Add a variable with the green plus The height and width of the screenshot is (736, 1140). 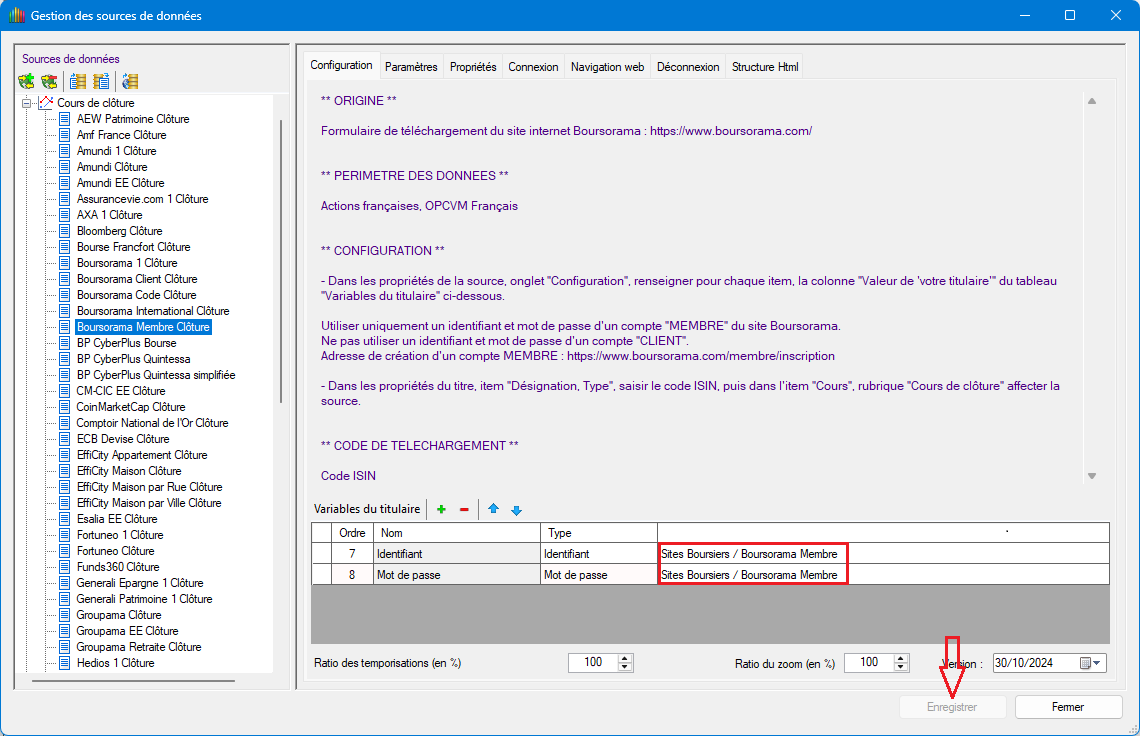[441, 510]
